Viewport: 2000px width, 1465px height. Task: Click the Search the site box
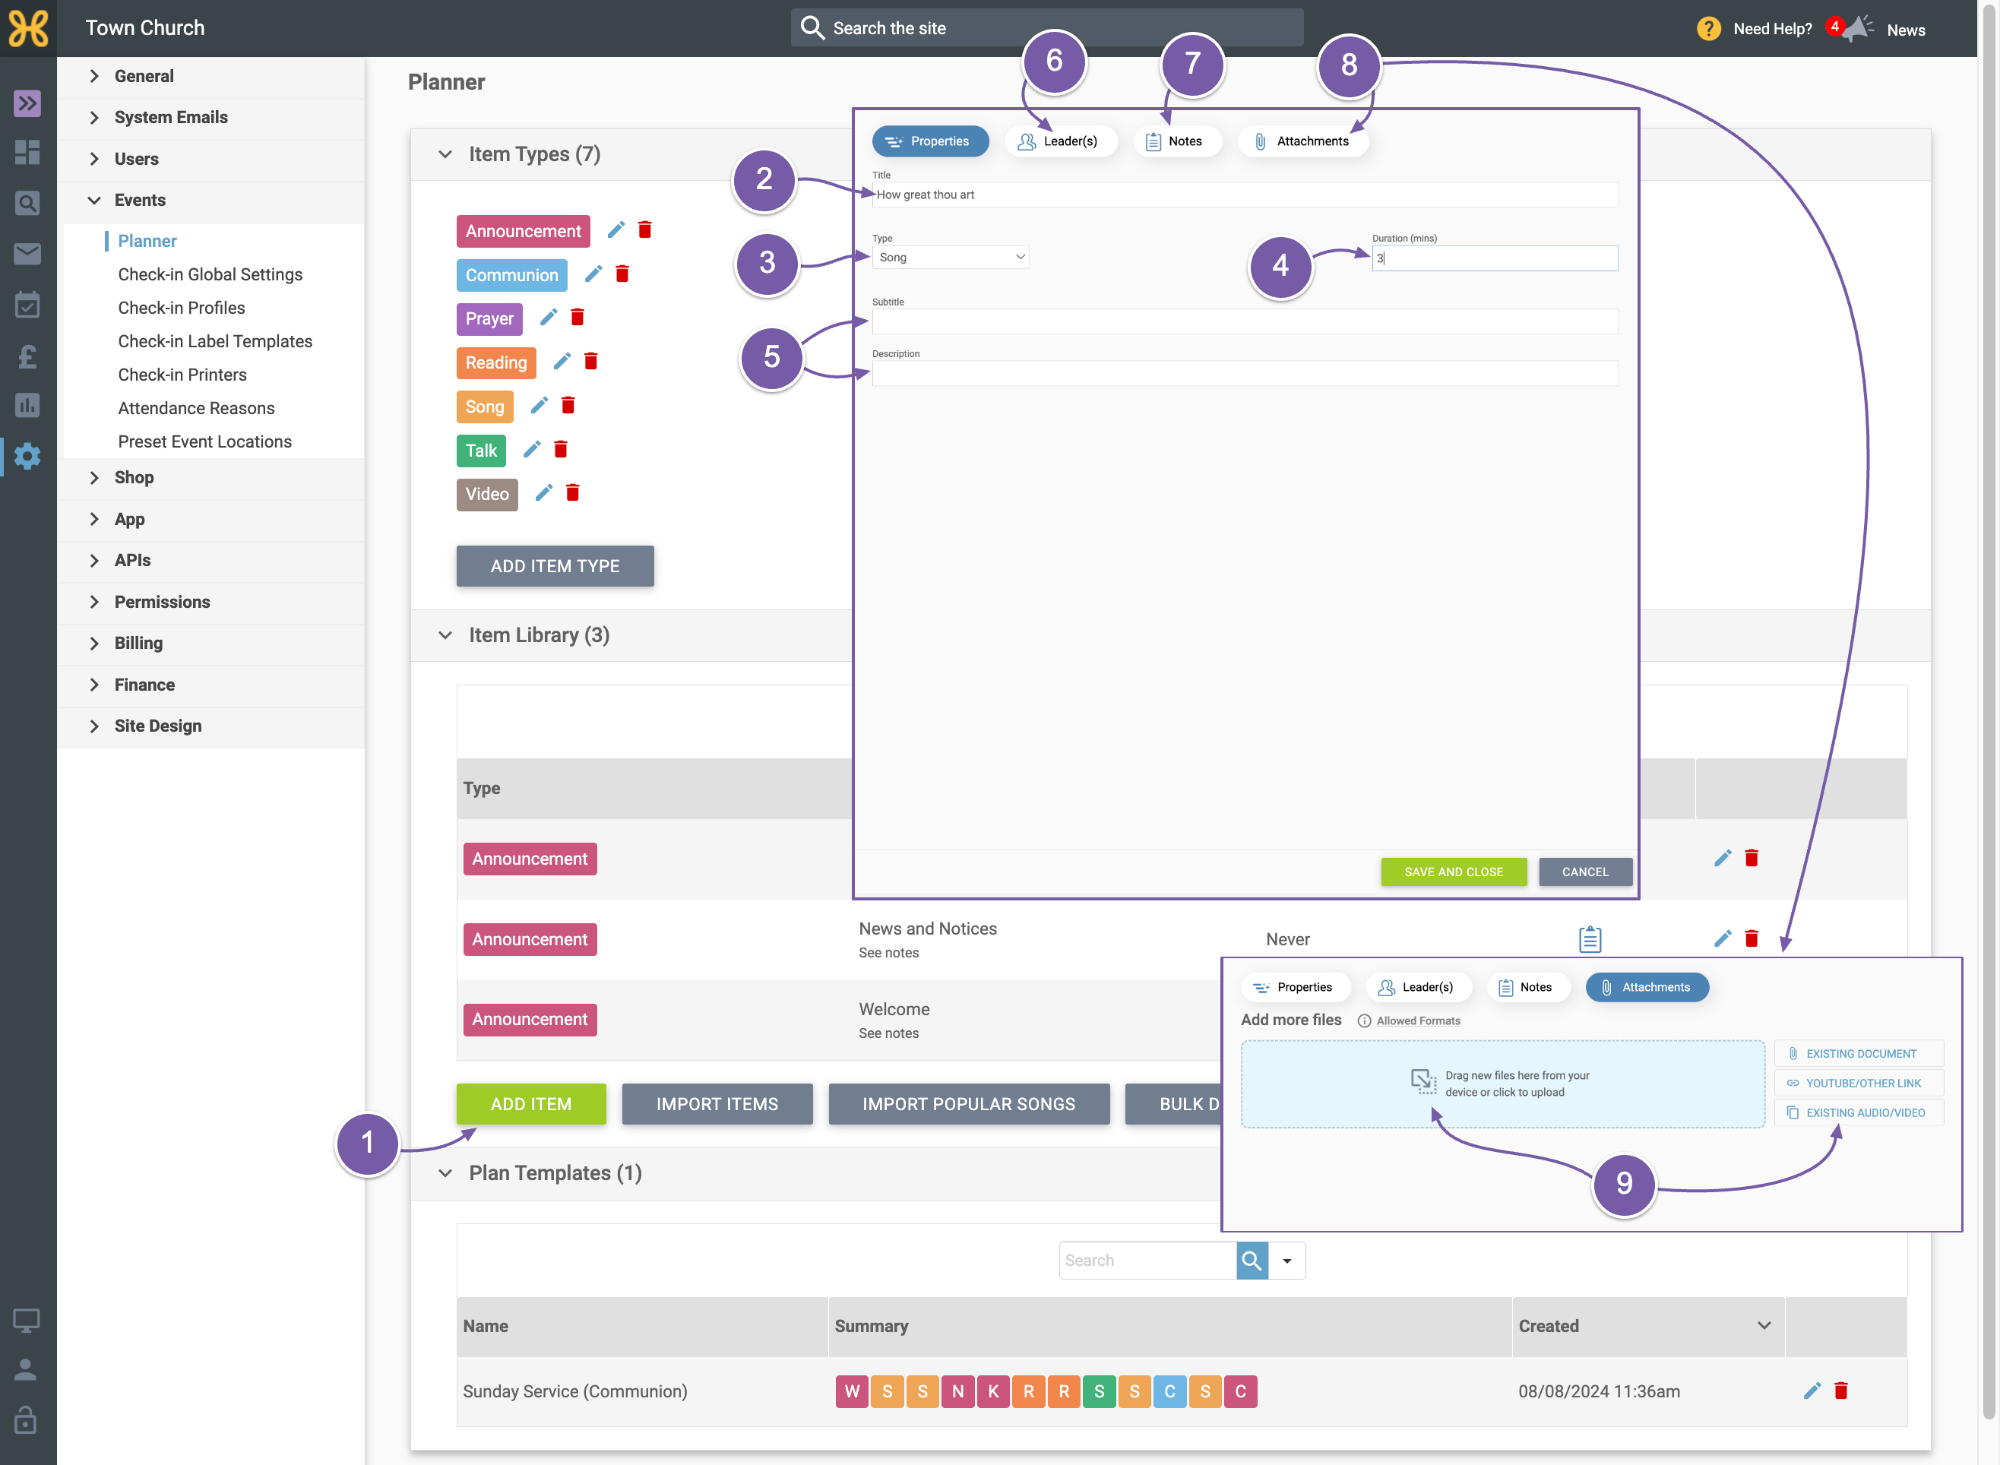tap(1047, 28)
